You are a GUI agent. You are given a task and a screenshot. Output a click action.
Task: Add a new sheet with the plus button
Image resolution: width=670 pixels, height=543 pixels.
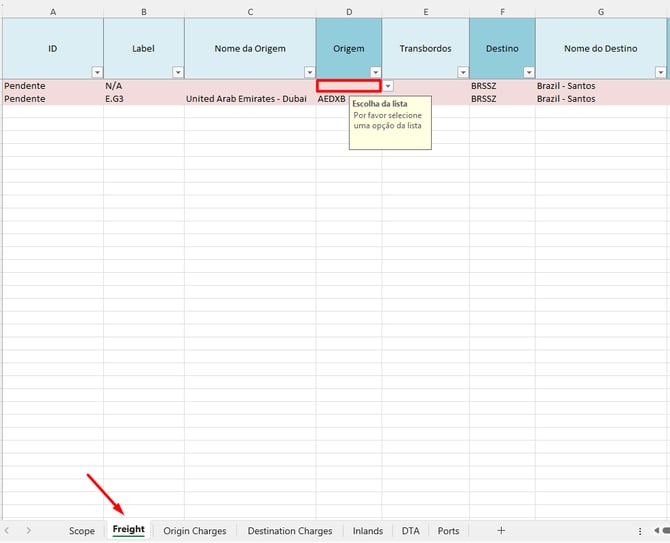501,530
